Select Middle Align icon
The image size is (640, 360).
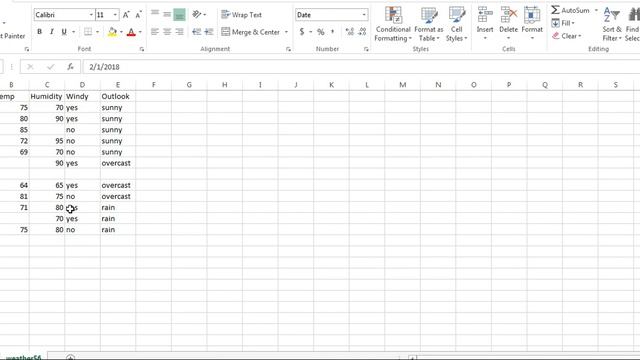(x=167, y=15)
